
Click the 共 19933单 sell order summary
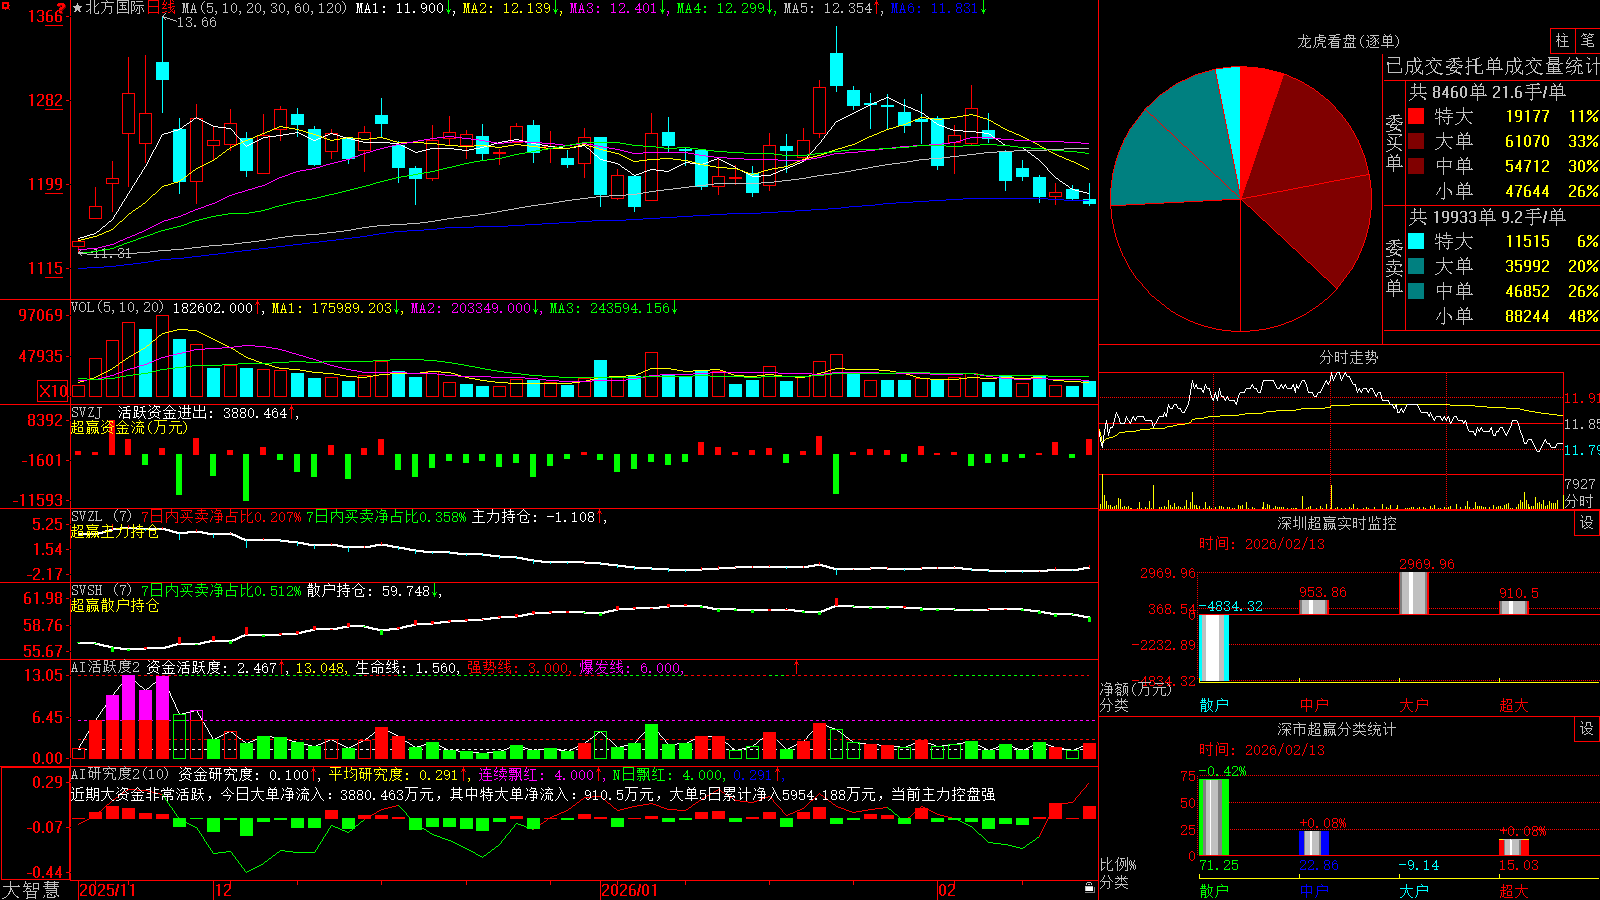tap(1487, 217)
